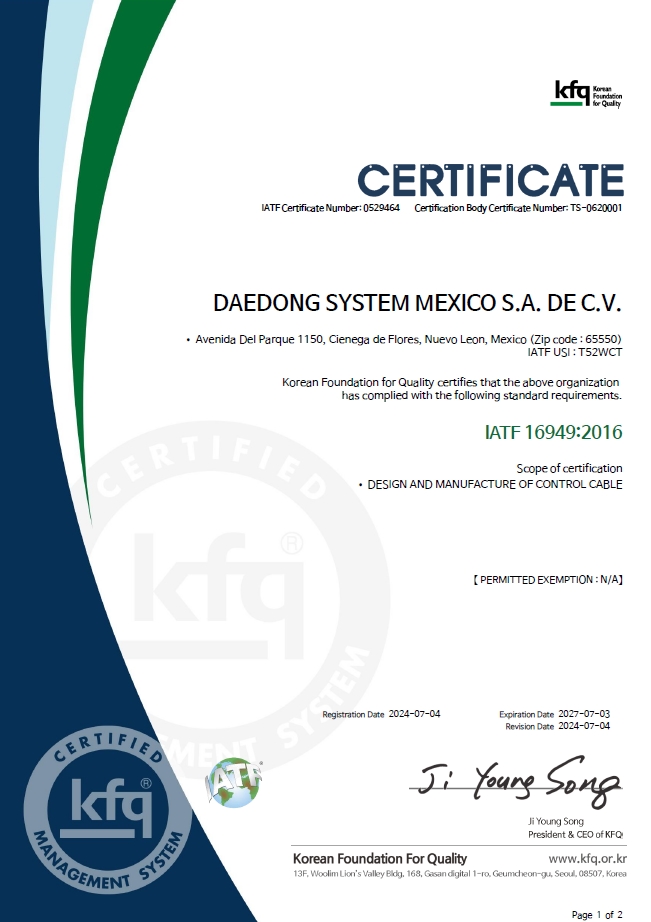This screenshot has height=922, width=651.
Task: Click the Avenida Del Parque 1150 address line
Action: tap(404, 339)
